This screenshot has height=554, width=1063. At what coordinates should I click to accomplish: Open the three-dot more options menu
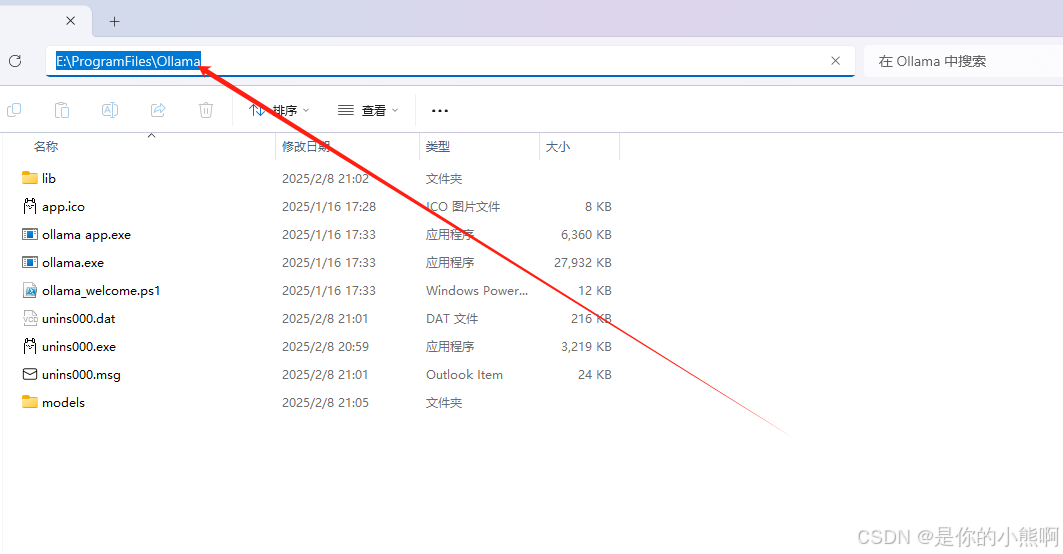pos(440,111)
